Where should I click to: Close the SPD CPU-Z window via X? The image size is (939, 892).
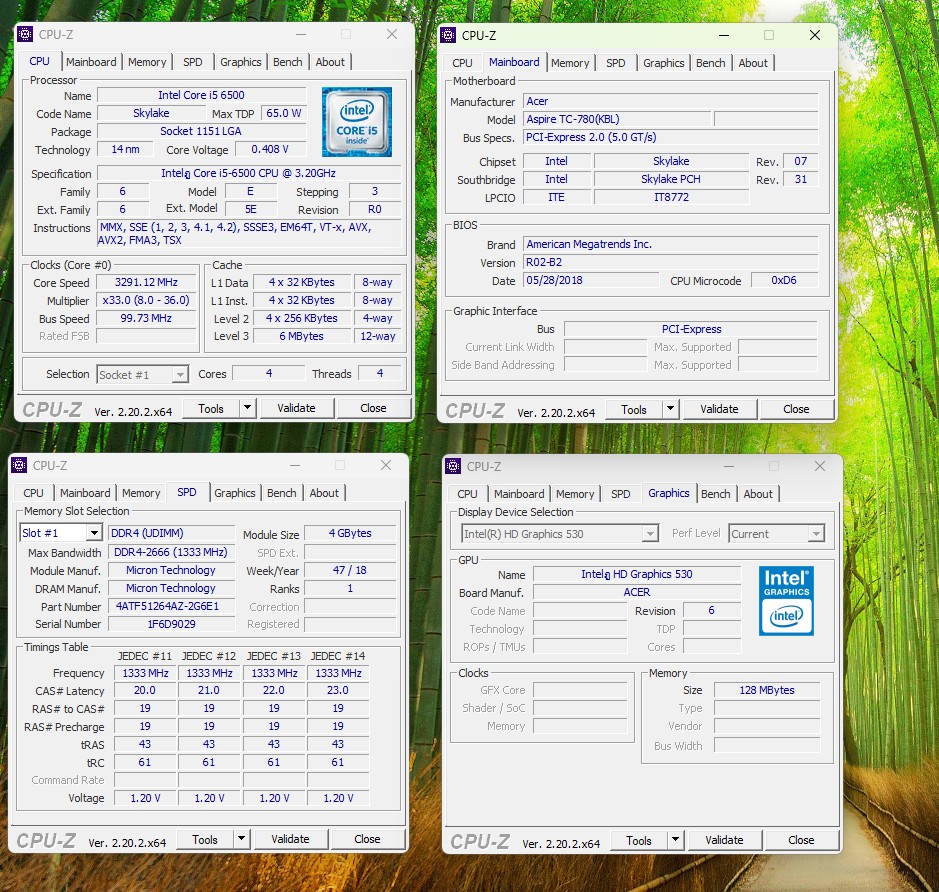click(x=386, y=465)
